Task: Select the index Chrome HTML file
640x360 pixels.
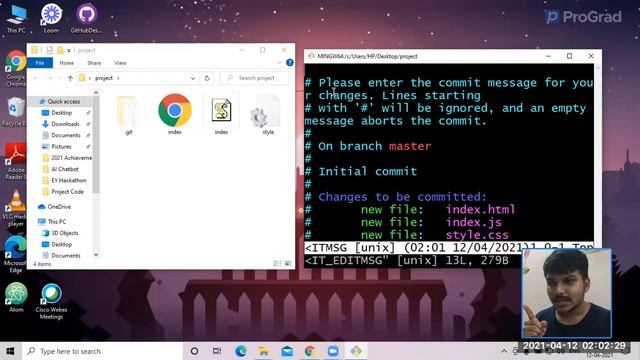Action: click(x=175, y=115)
